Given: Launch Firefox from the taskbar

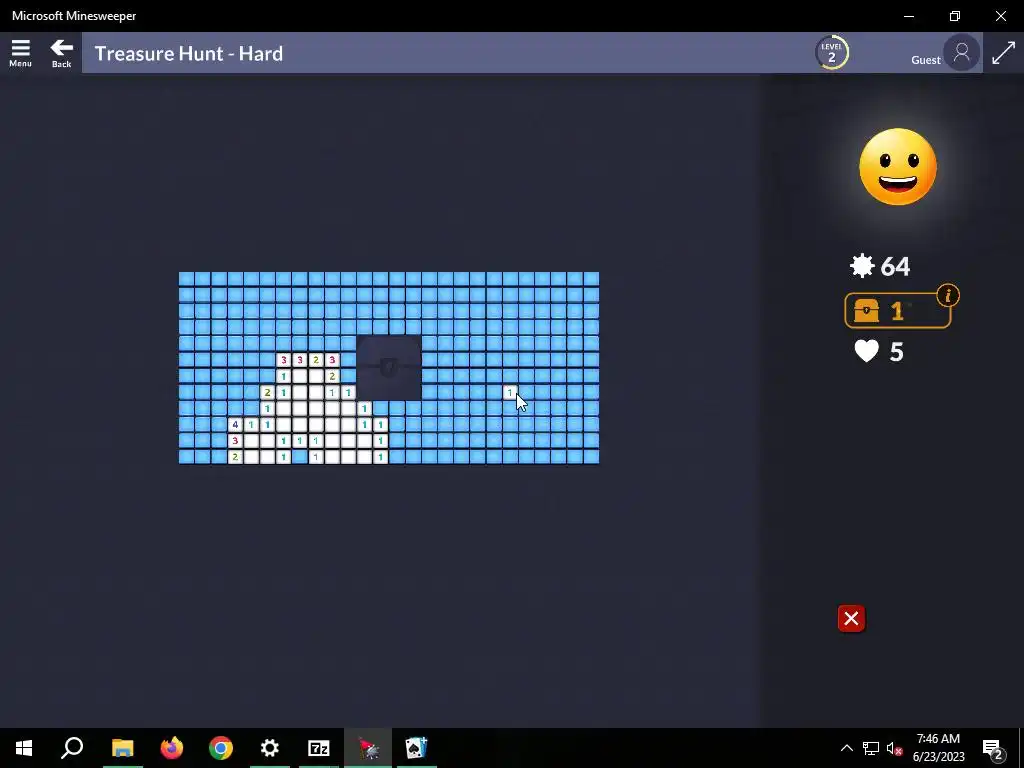Looking at the screenshot, I should click(172, 748).
